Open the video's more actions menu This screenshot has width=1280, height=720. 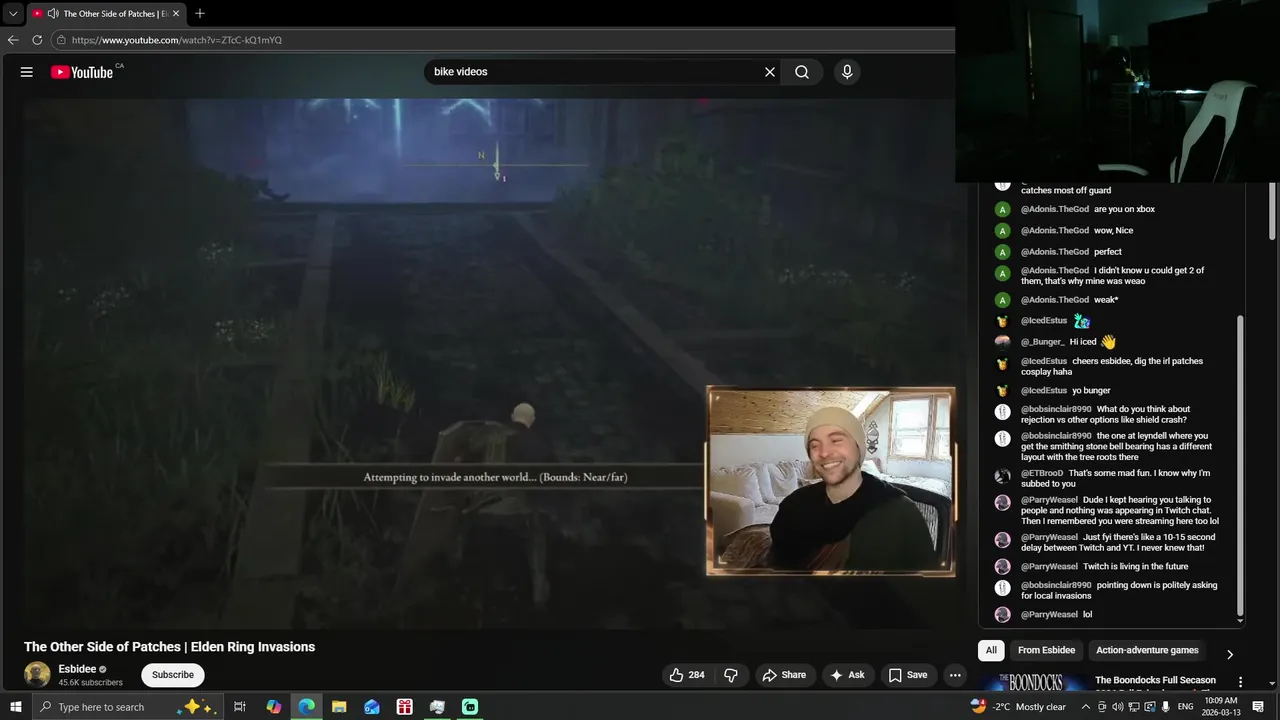(x=955, y=675)
